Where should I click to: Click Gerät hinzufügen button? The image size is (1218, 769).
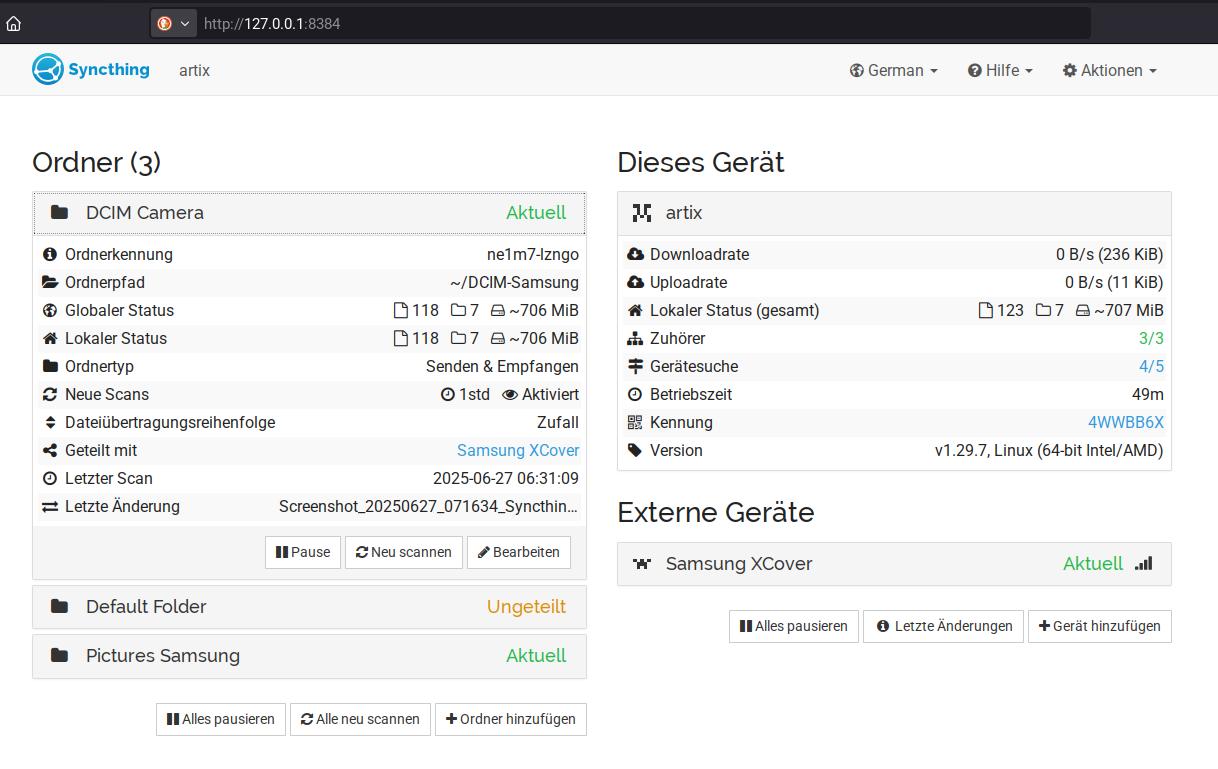[1100, 626]
